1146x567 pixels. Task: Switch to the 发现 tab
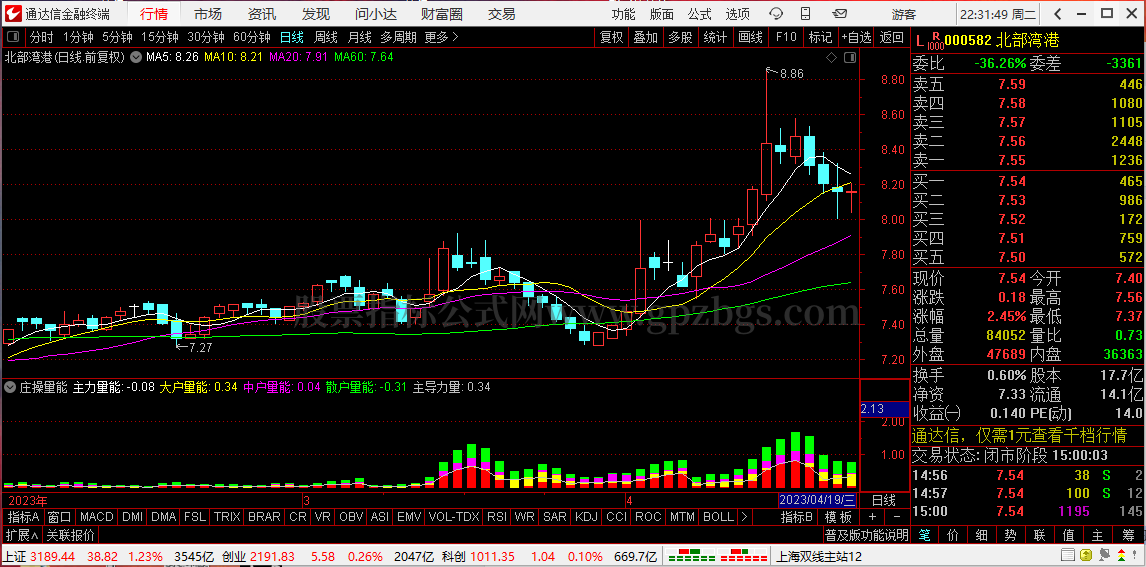coord(316,14)
